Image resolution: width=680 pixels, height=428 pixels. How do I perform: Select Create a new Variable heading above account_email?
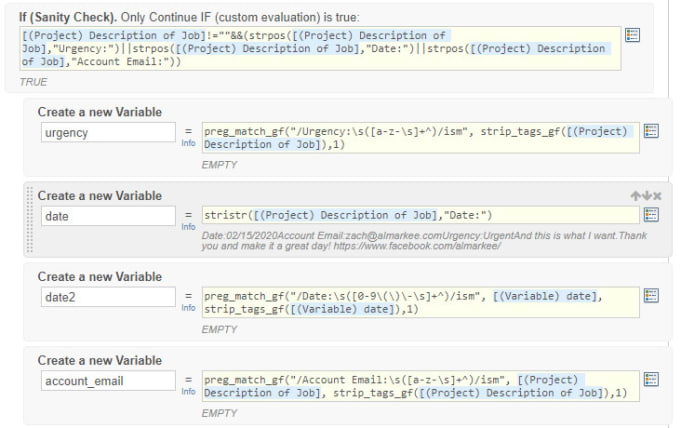[x=100, y=360]
